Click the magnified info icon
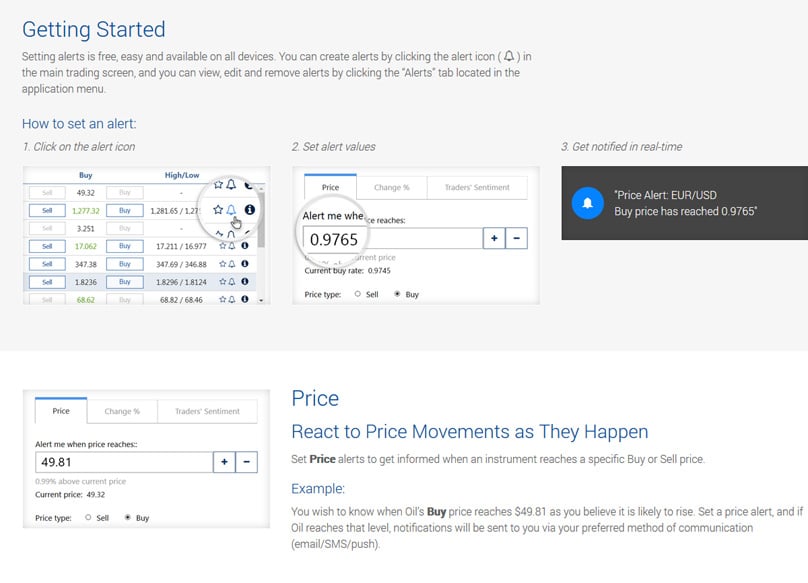 pyautogui.click(x=249, y=210)
